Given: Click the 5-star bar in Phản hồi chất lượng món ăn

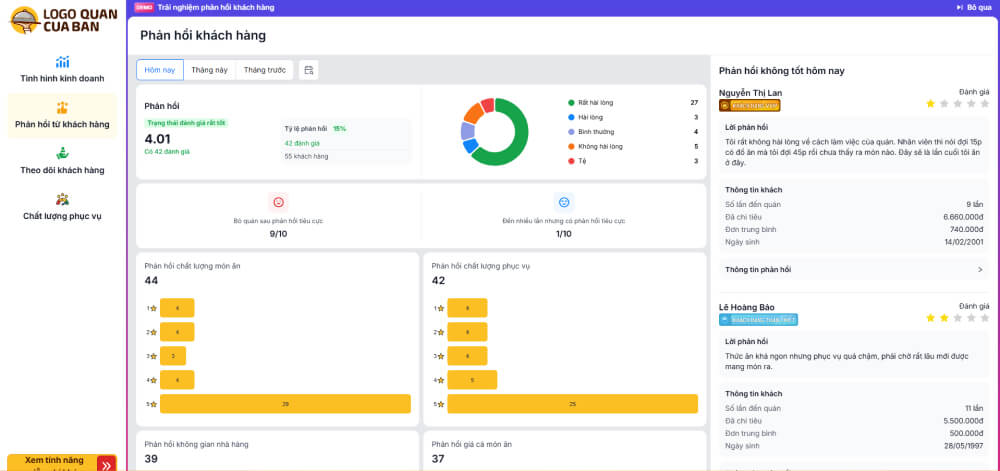Looking at the screenshot, I should pos(285,404).
